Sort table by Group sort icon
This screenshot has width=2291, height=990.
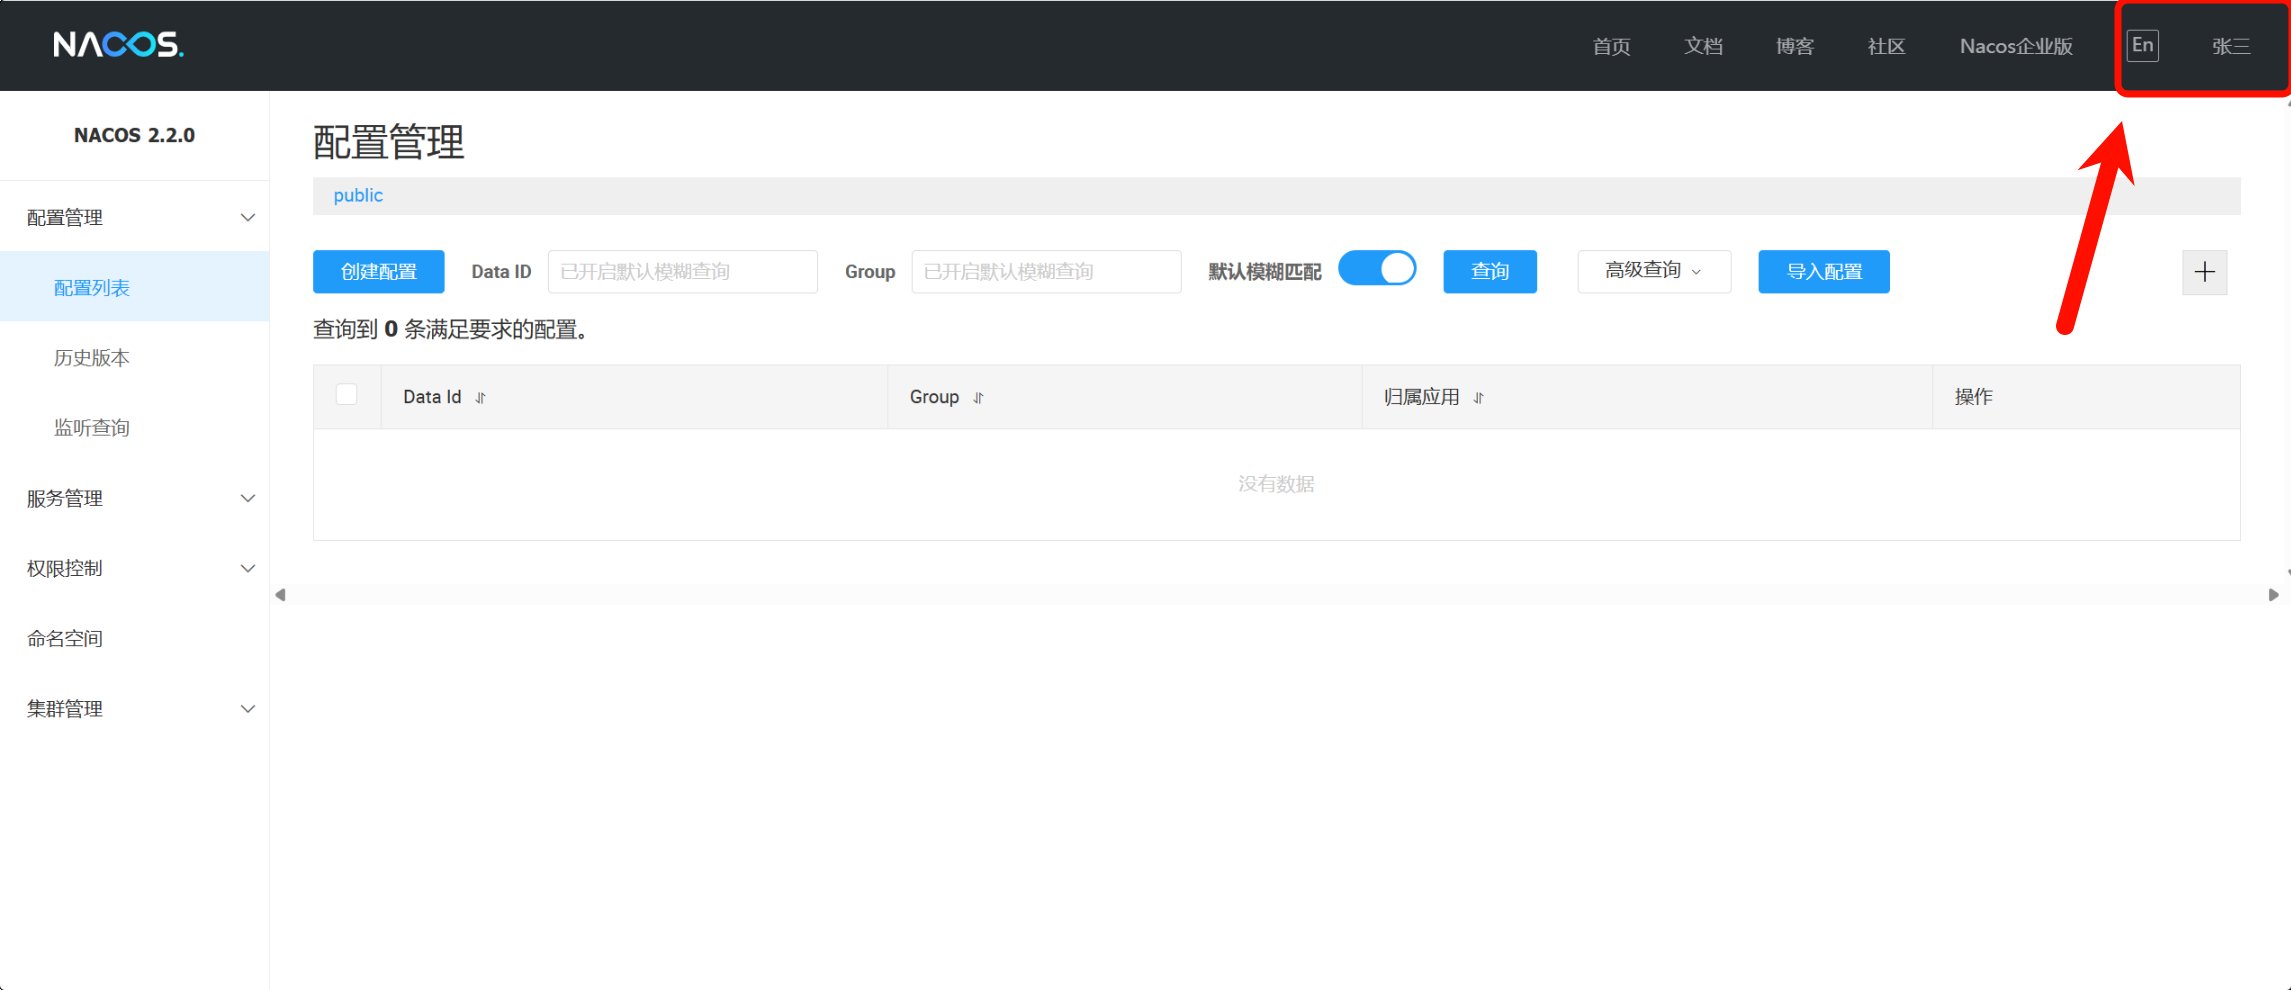tap(978, 398)
